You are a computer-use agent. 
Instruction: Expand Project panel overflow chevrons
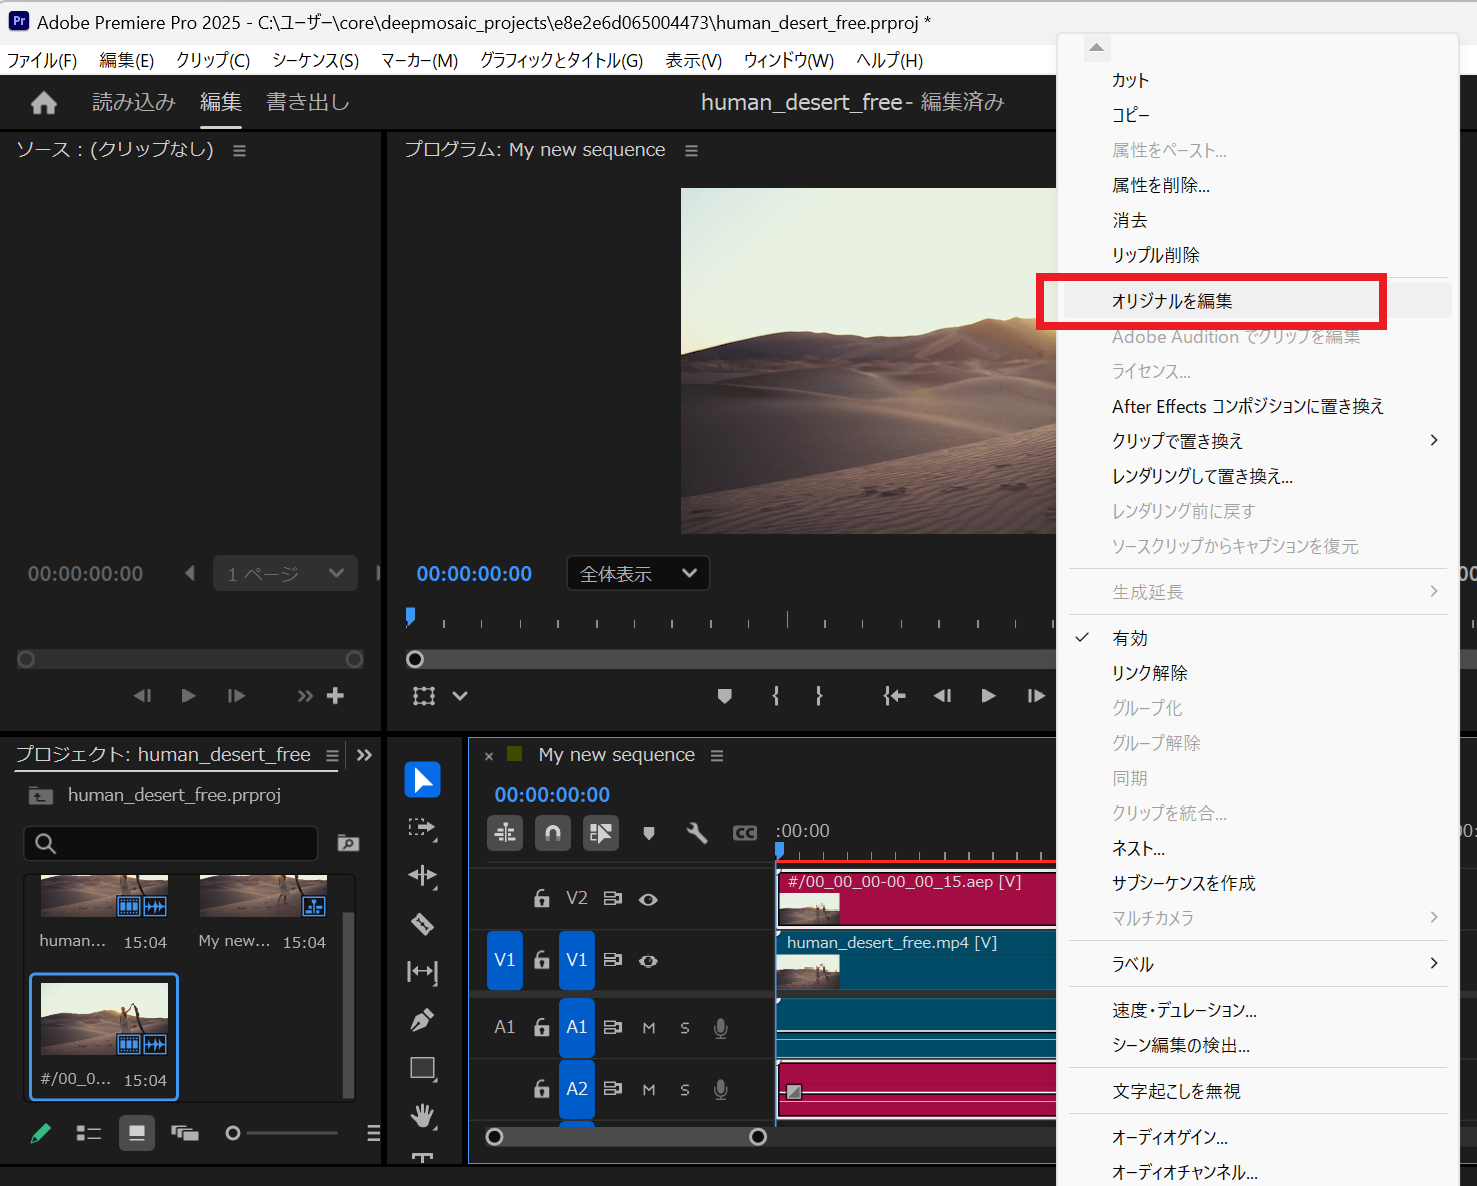(364, 755)
